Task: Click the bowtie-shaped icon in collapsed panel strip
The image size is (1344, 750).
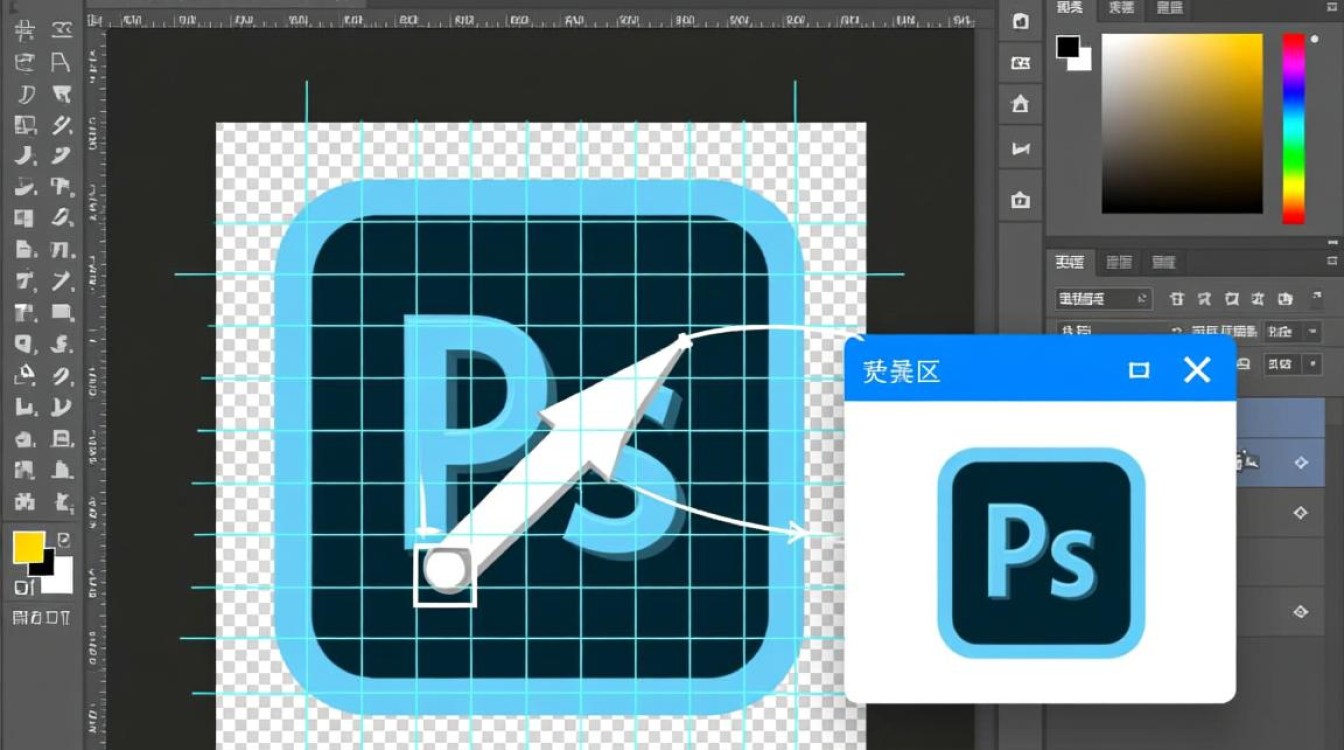Action: (x=1021, y=150)
